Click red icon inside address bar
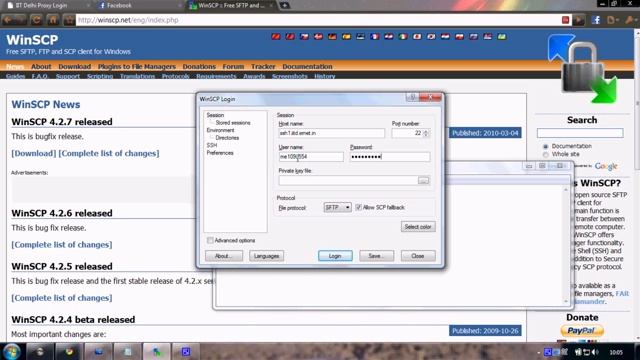Viewport: 640px width, 360px height. (x=565, y=20)
